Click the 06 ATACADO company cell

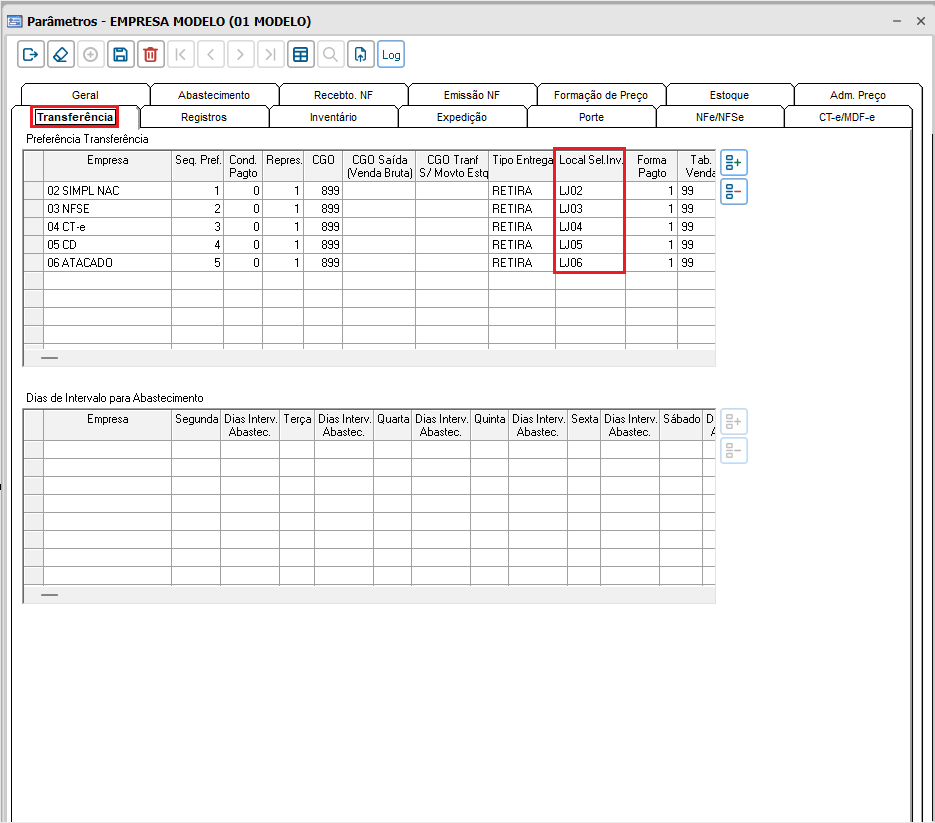(107, 262)
